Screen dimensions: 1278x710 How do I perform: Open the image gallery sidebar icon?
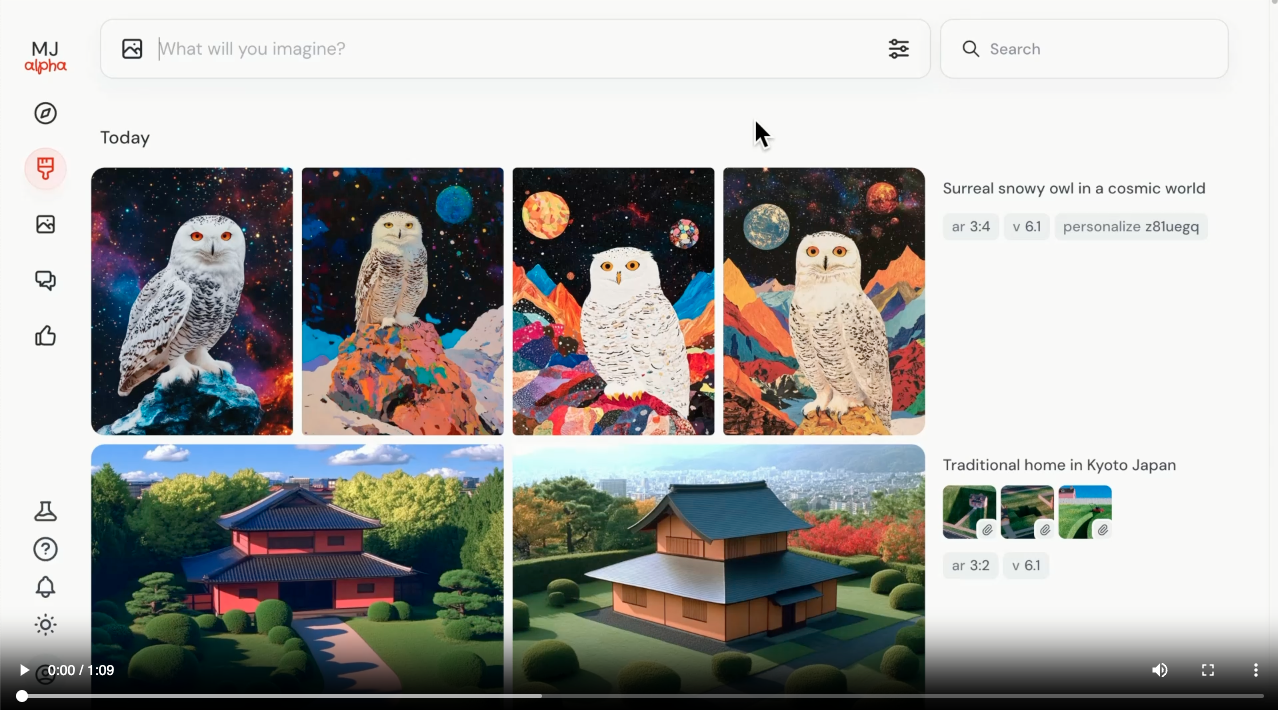click(46, 225)
